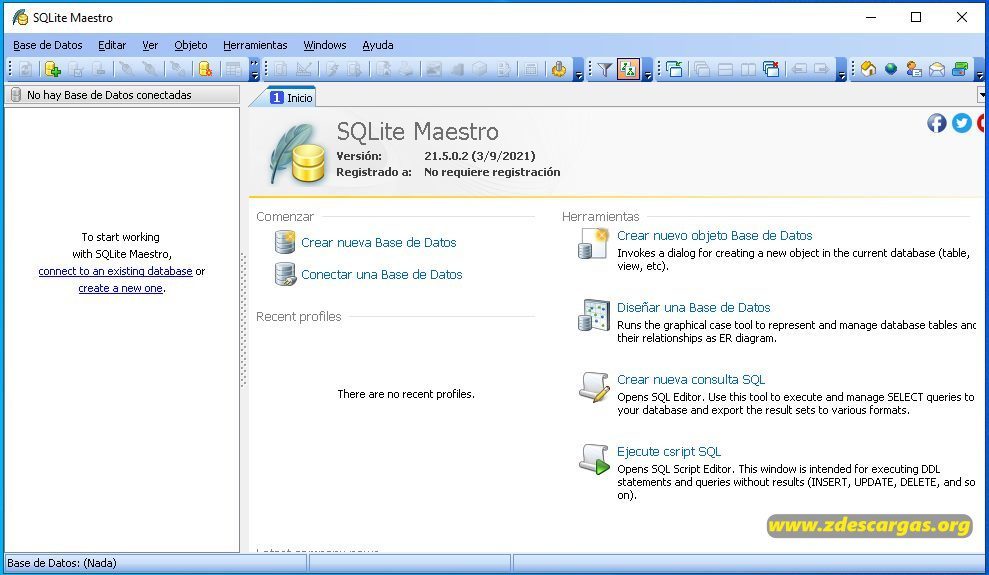Click the tile windows horizontally icon
Viewport: 989px width, 575px height.
(x=725, y=69)
